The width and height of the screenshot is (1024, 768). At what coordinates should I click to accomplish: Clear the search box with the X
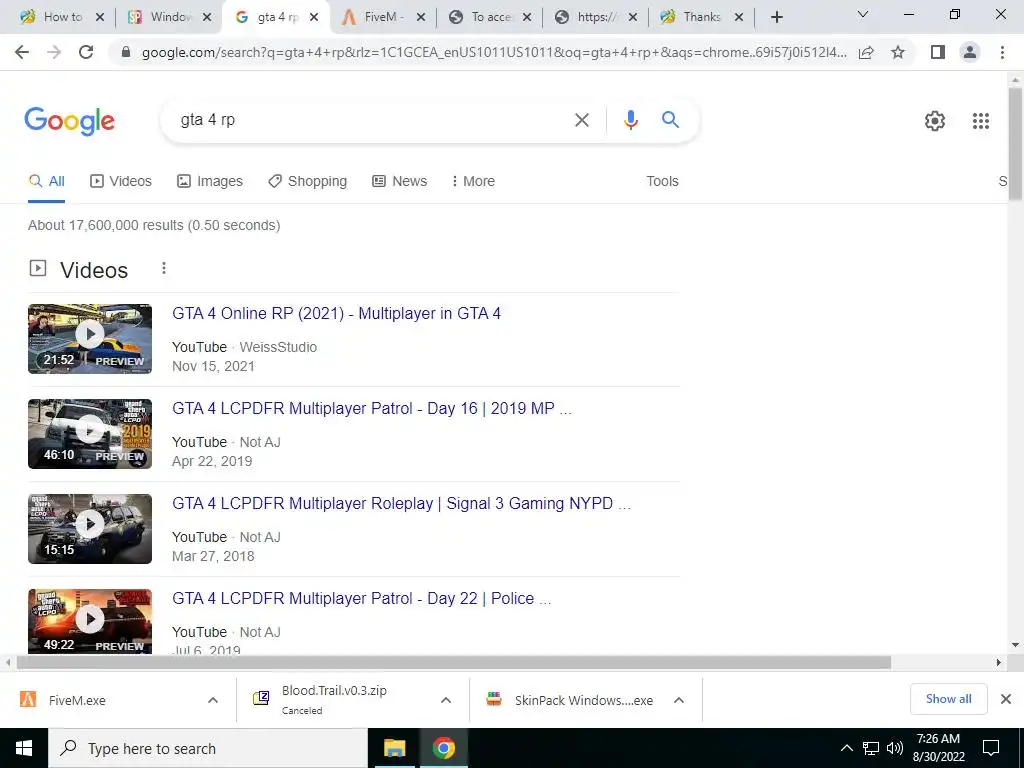pos(581,120)
